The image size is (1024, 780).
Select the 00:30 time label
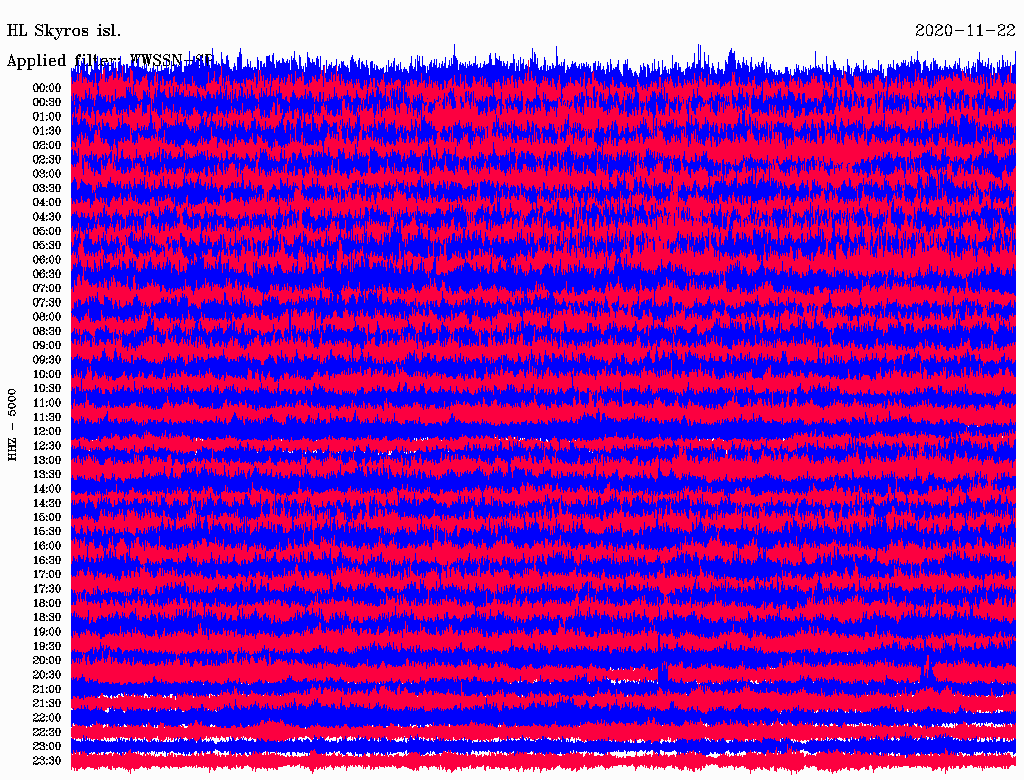coord(47,103)
